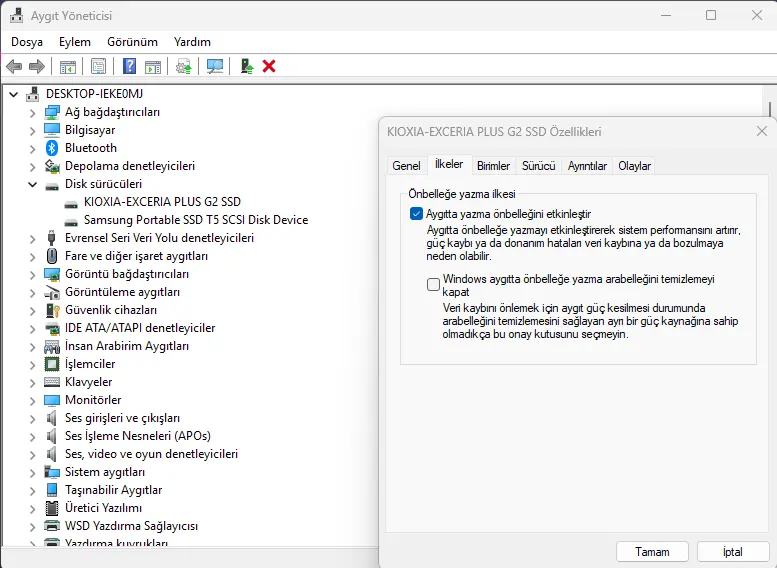The image size is (777, 568).
Task: Click the WSD Yazdırma Sağlayıcısı printer icon
Action: point(52,526)
